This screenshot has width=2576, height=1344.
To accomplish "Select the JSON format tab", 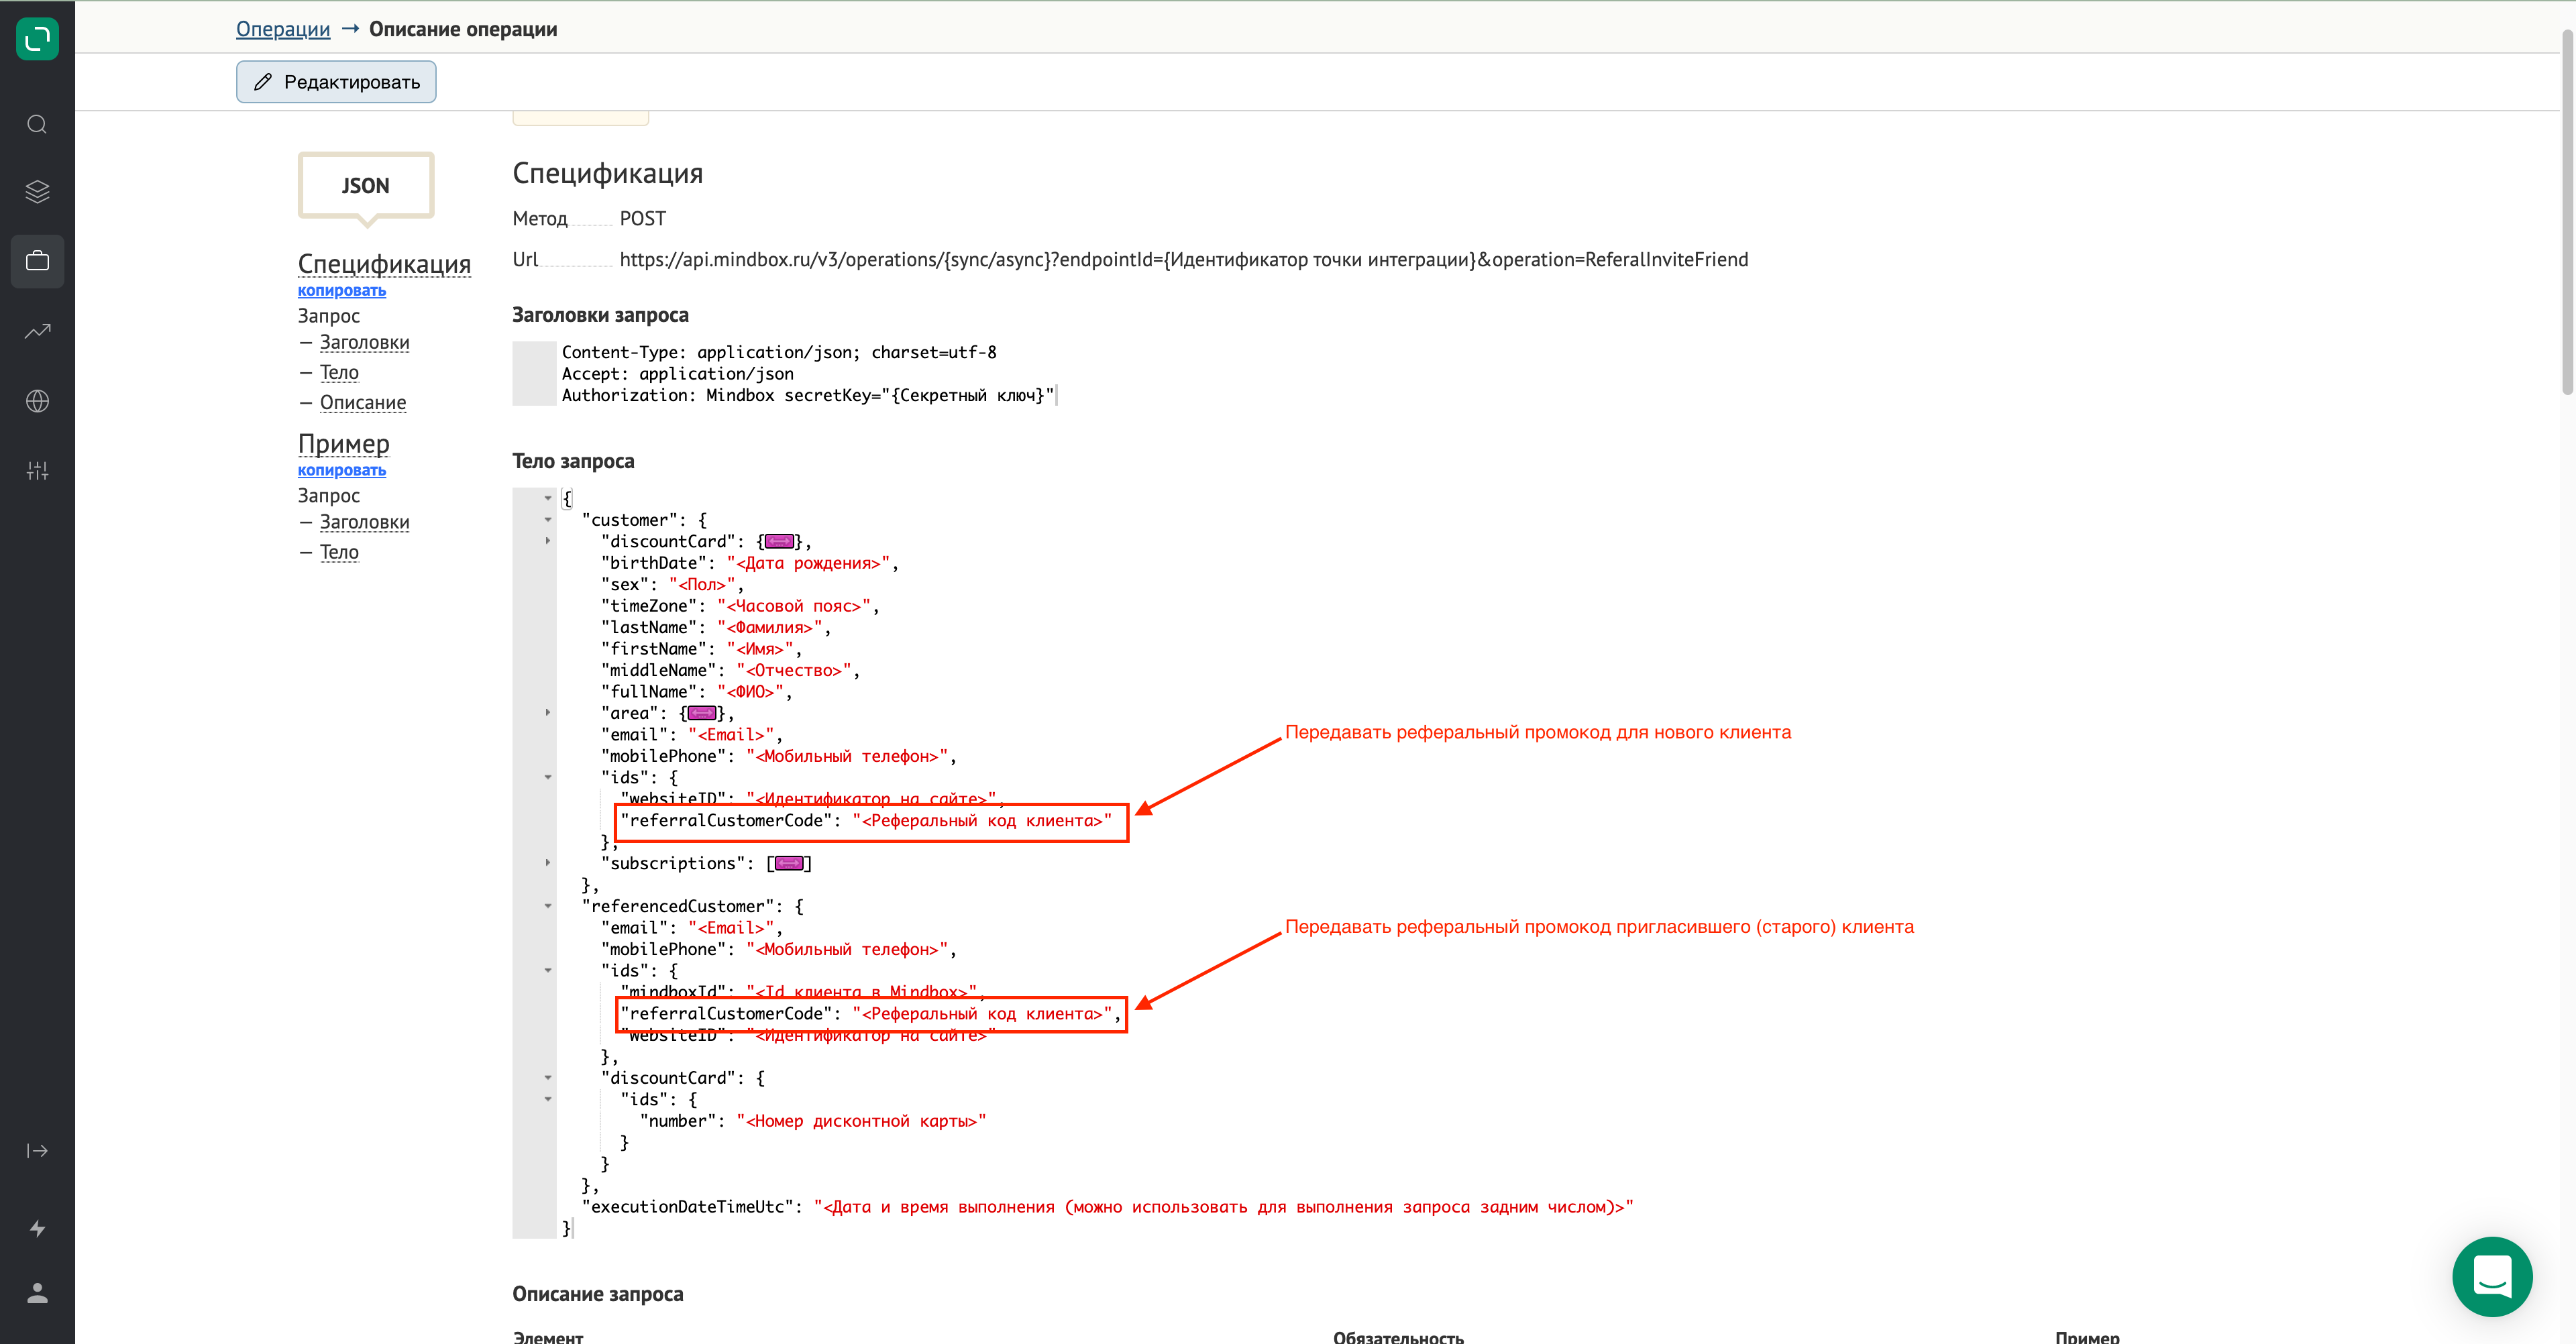I will (x=365, y=186).
